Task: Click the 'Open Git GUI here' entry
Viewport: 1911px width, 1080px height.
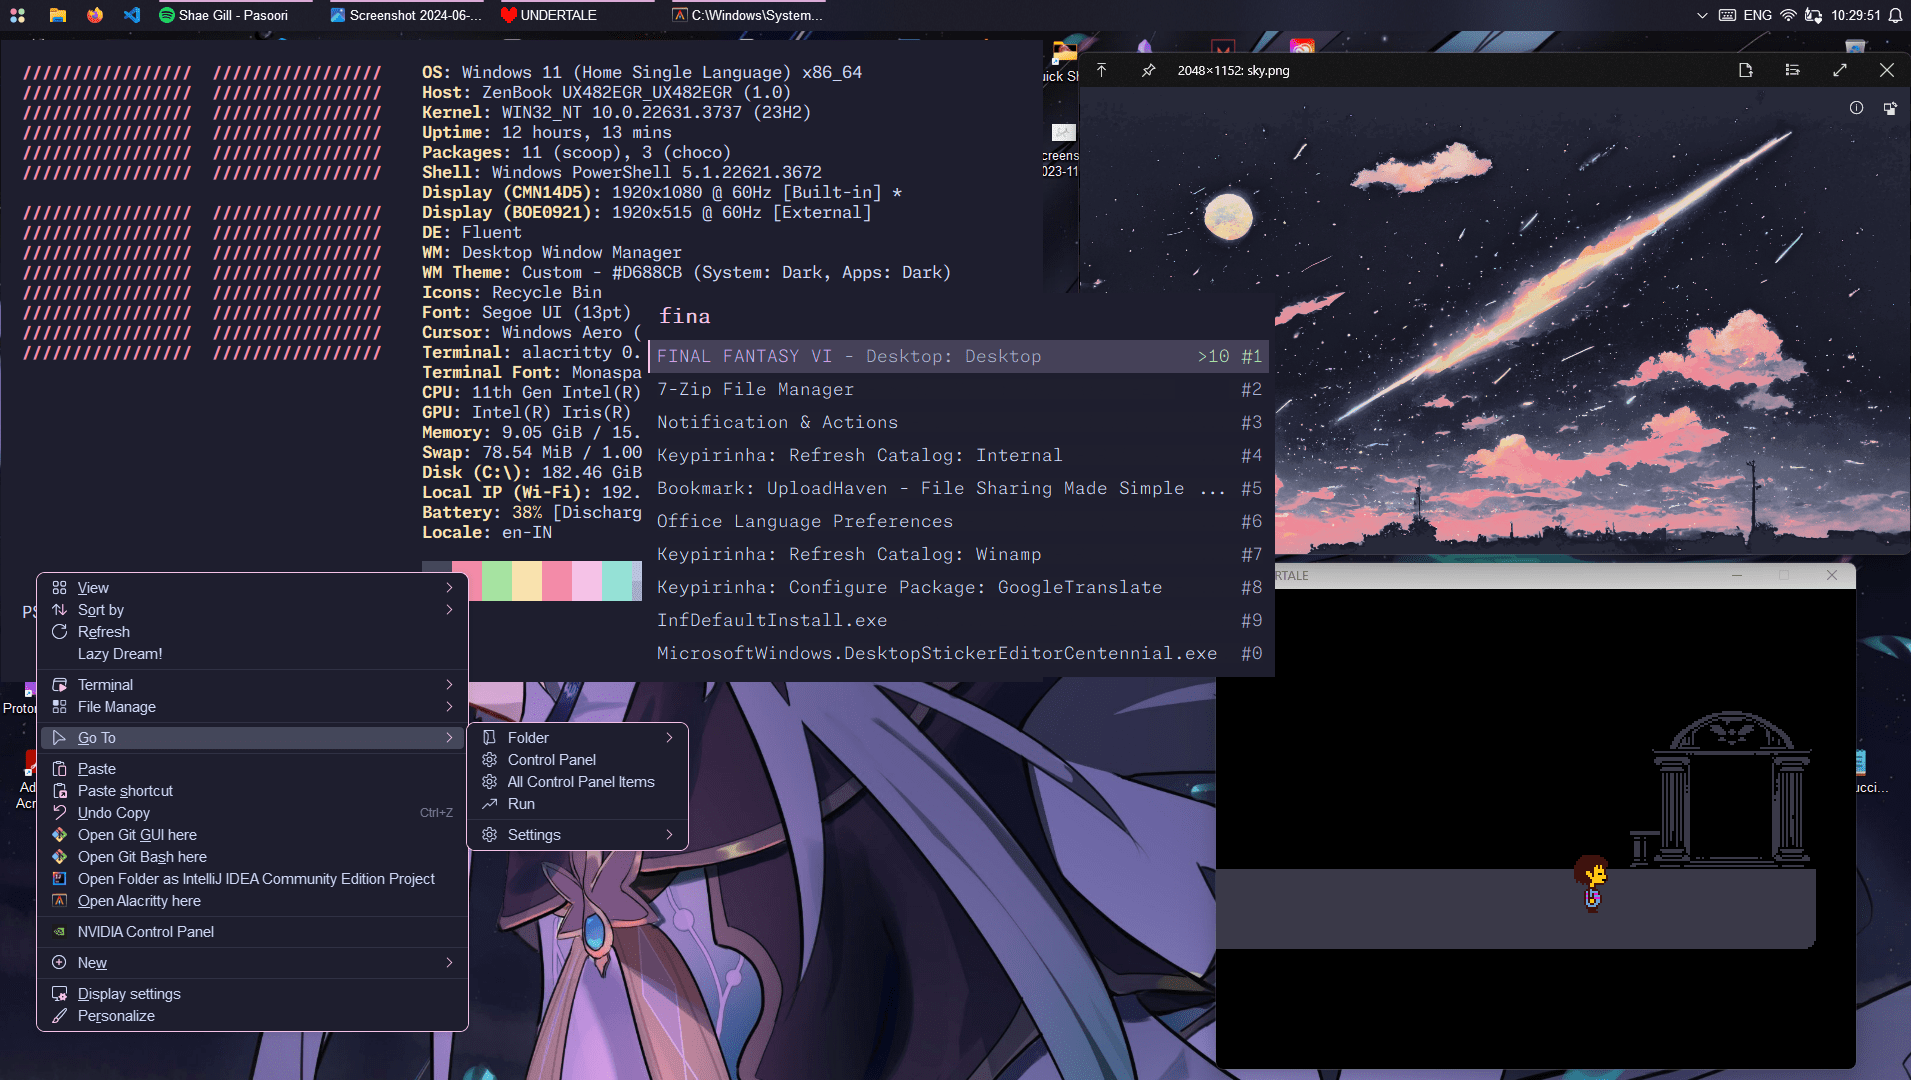Action: coord(252,835)
